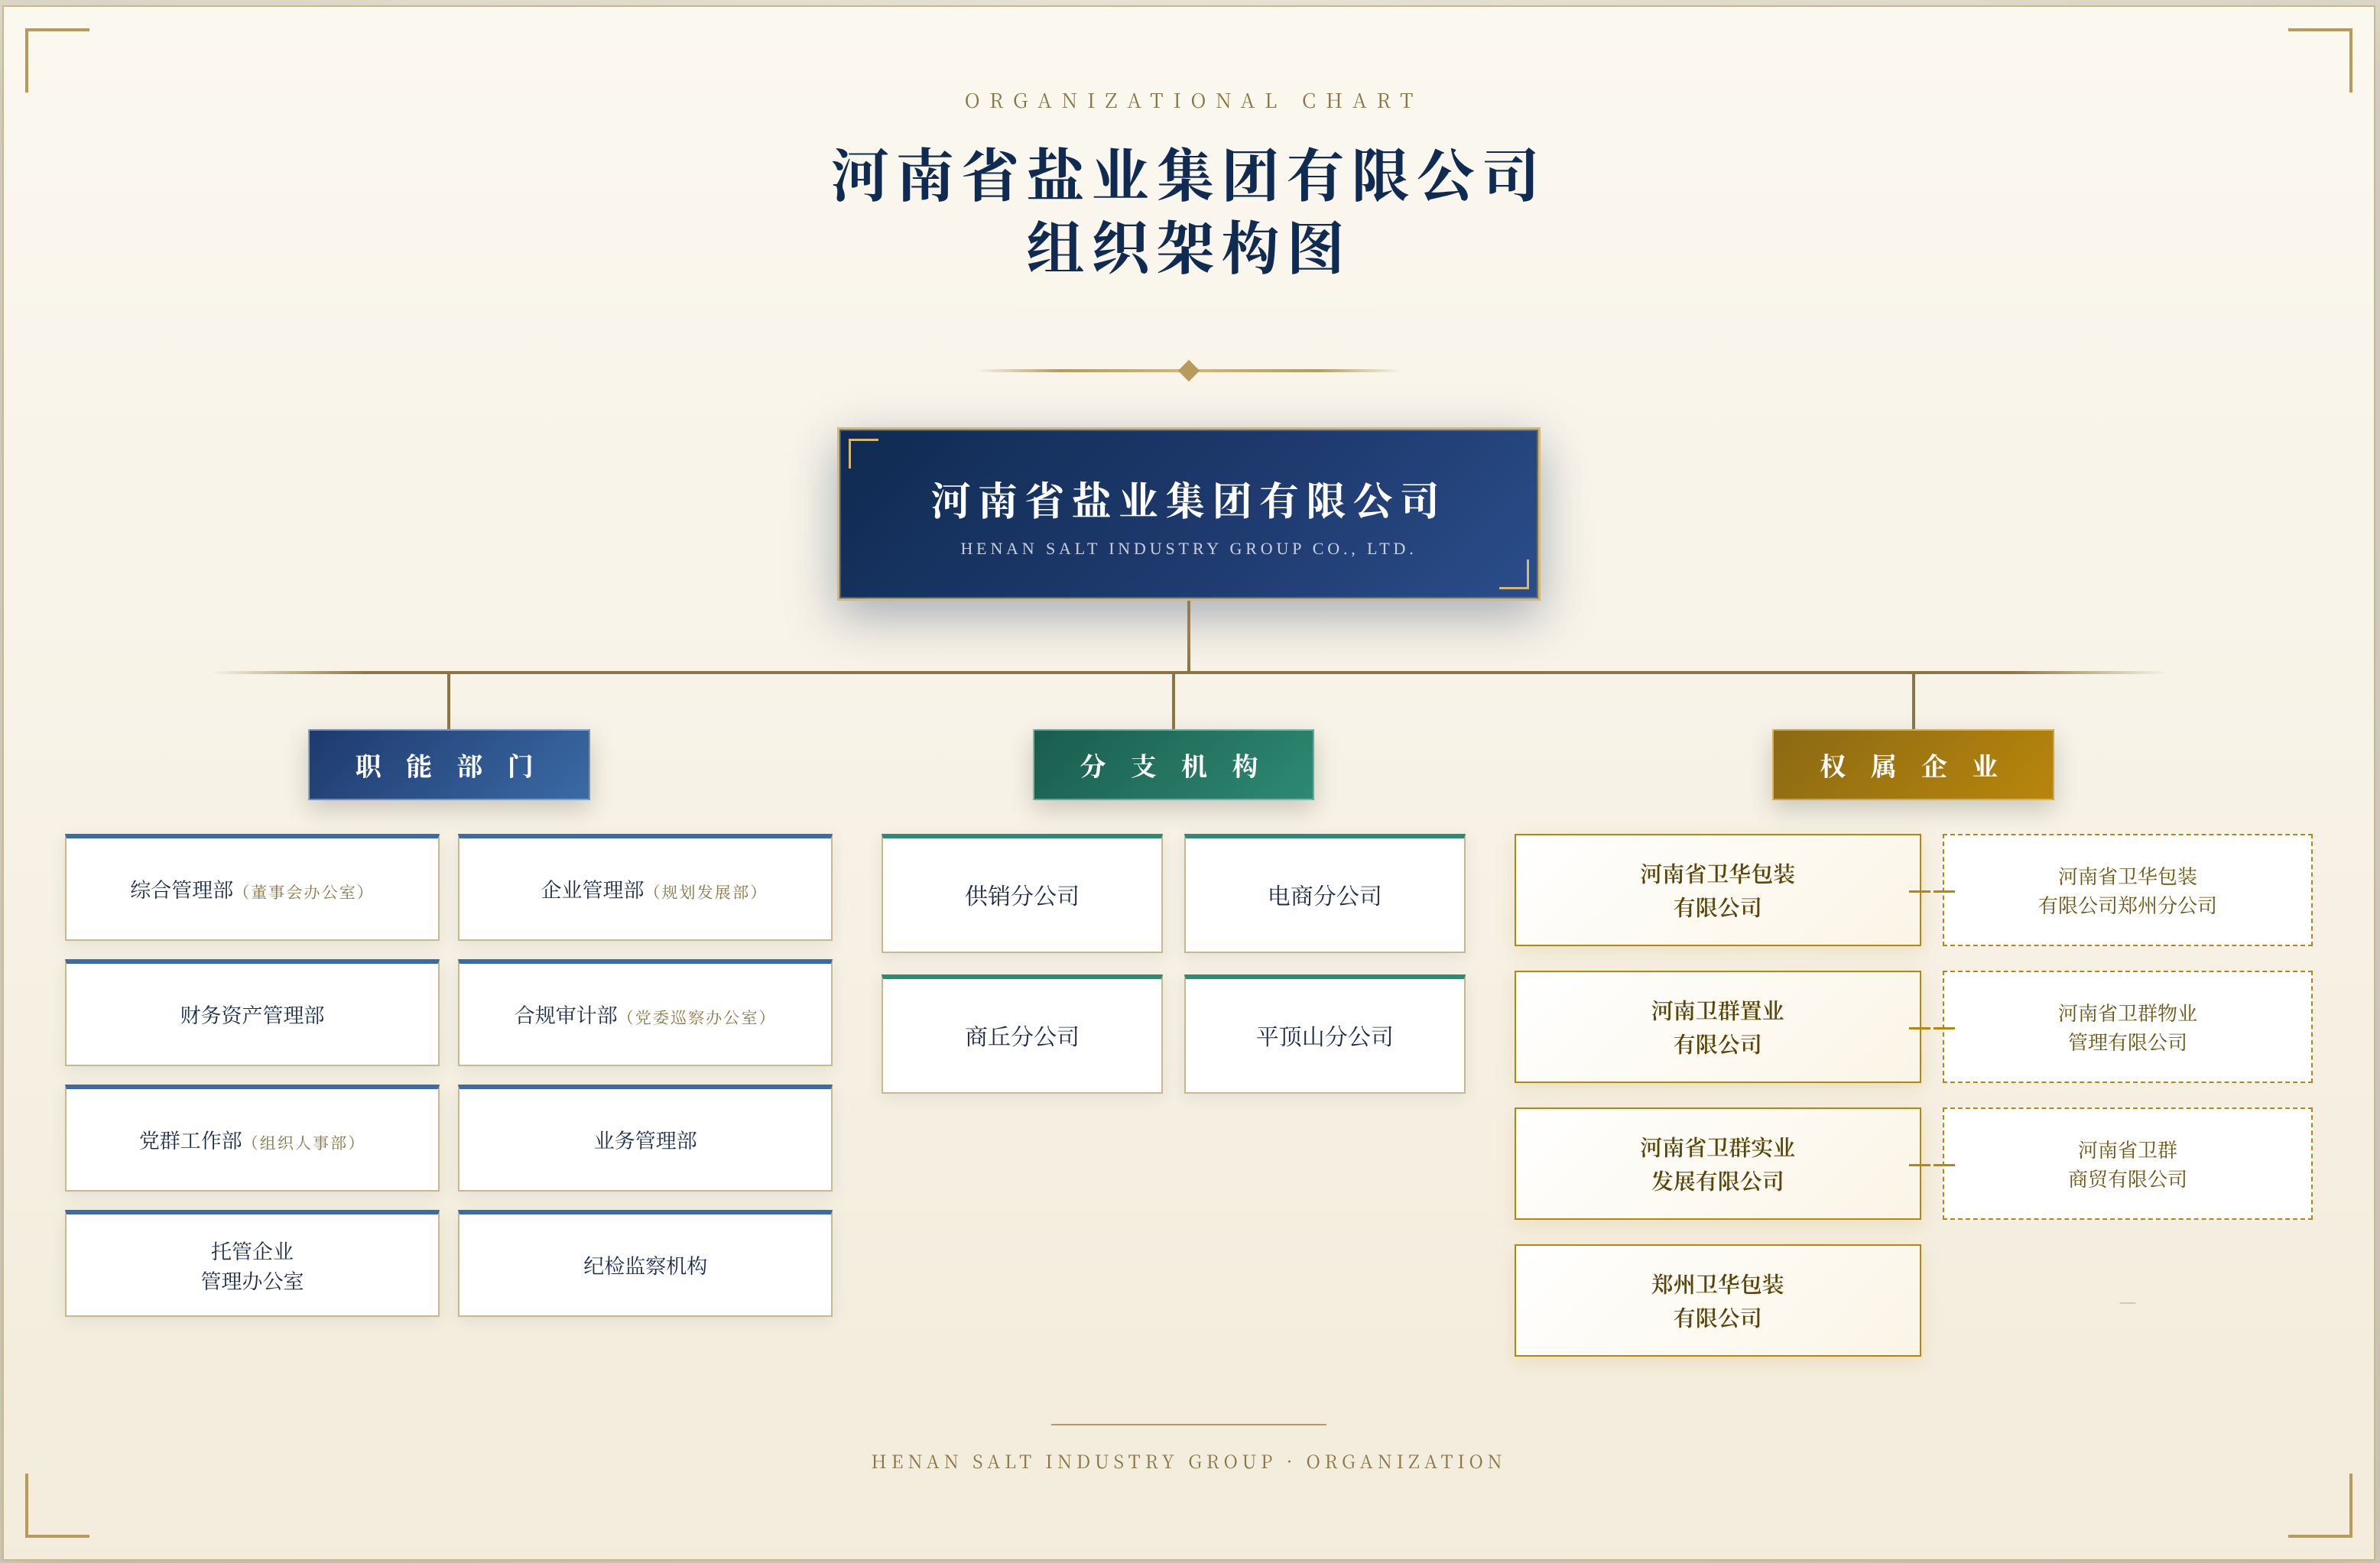Viewport: 2380px width, 1563px height.
Task: Select the dashed 河南省卫群物业管理有限公司 box
Action: 2127,1027
